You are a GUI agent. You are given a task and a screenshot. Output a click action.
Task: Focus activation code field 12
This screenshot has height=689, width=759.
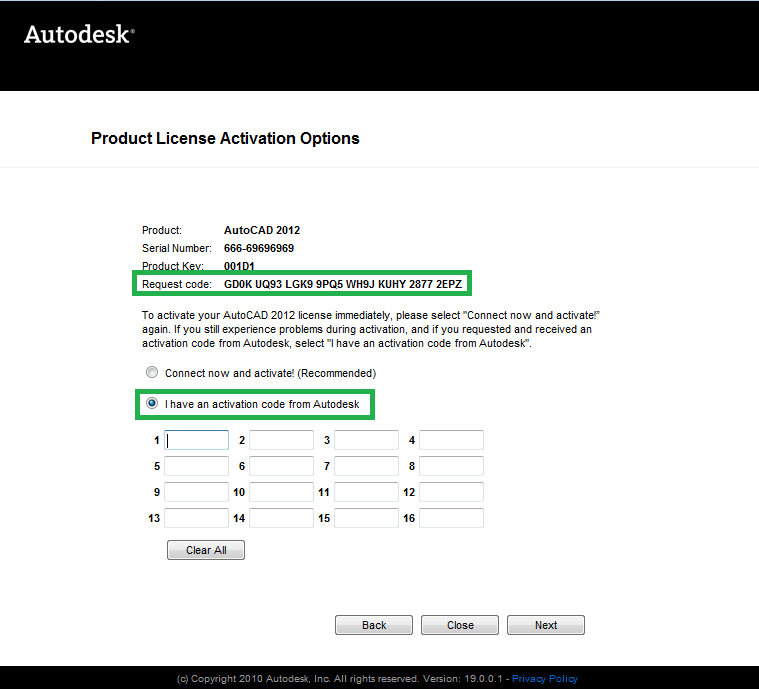click(452, 492)
